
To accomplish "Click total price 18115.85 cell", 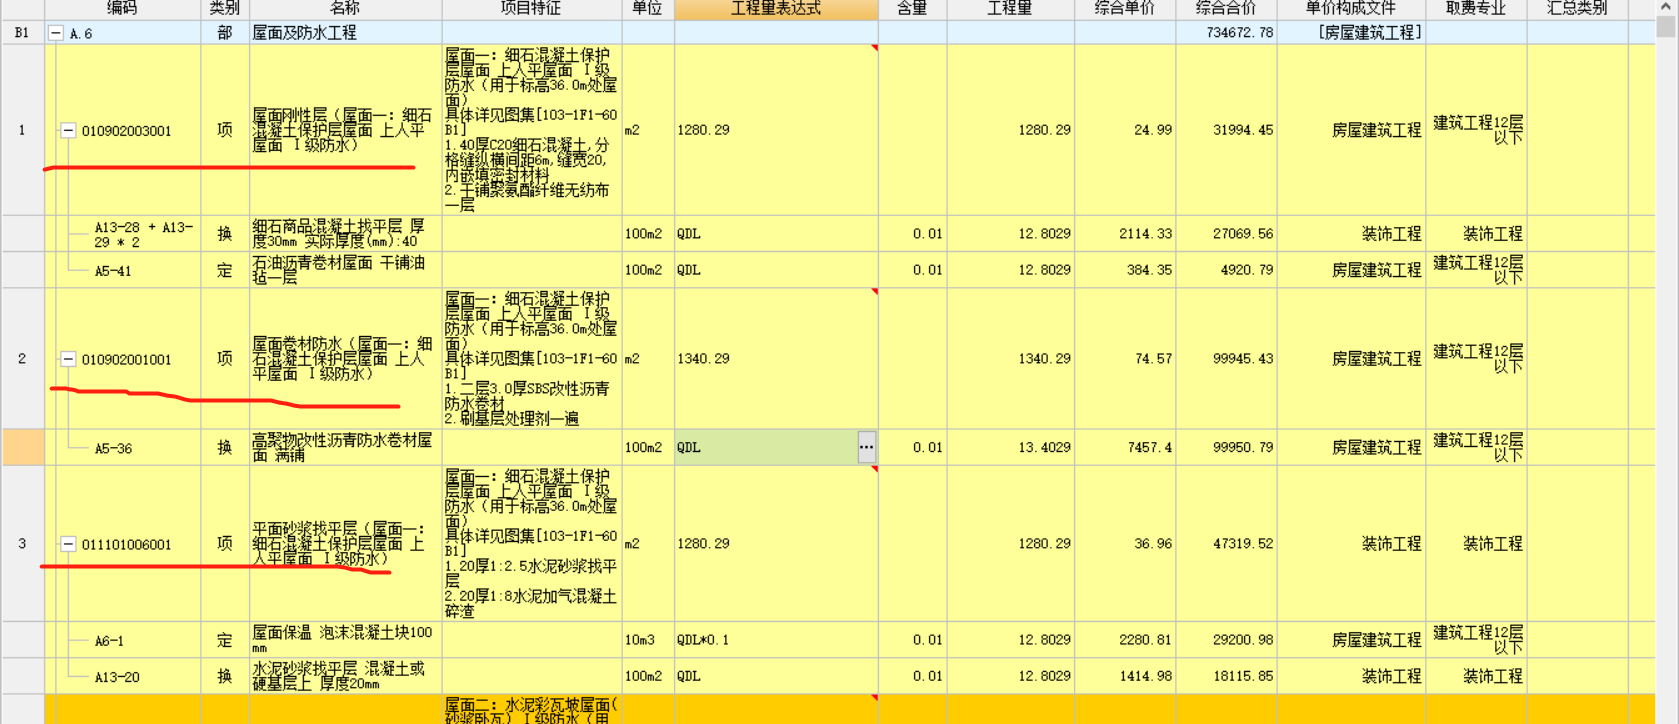I will 1226,676.
